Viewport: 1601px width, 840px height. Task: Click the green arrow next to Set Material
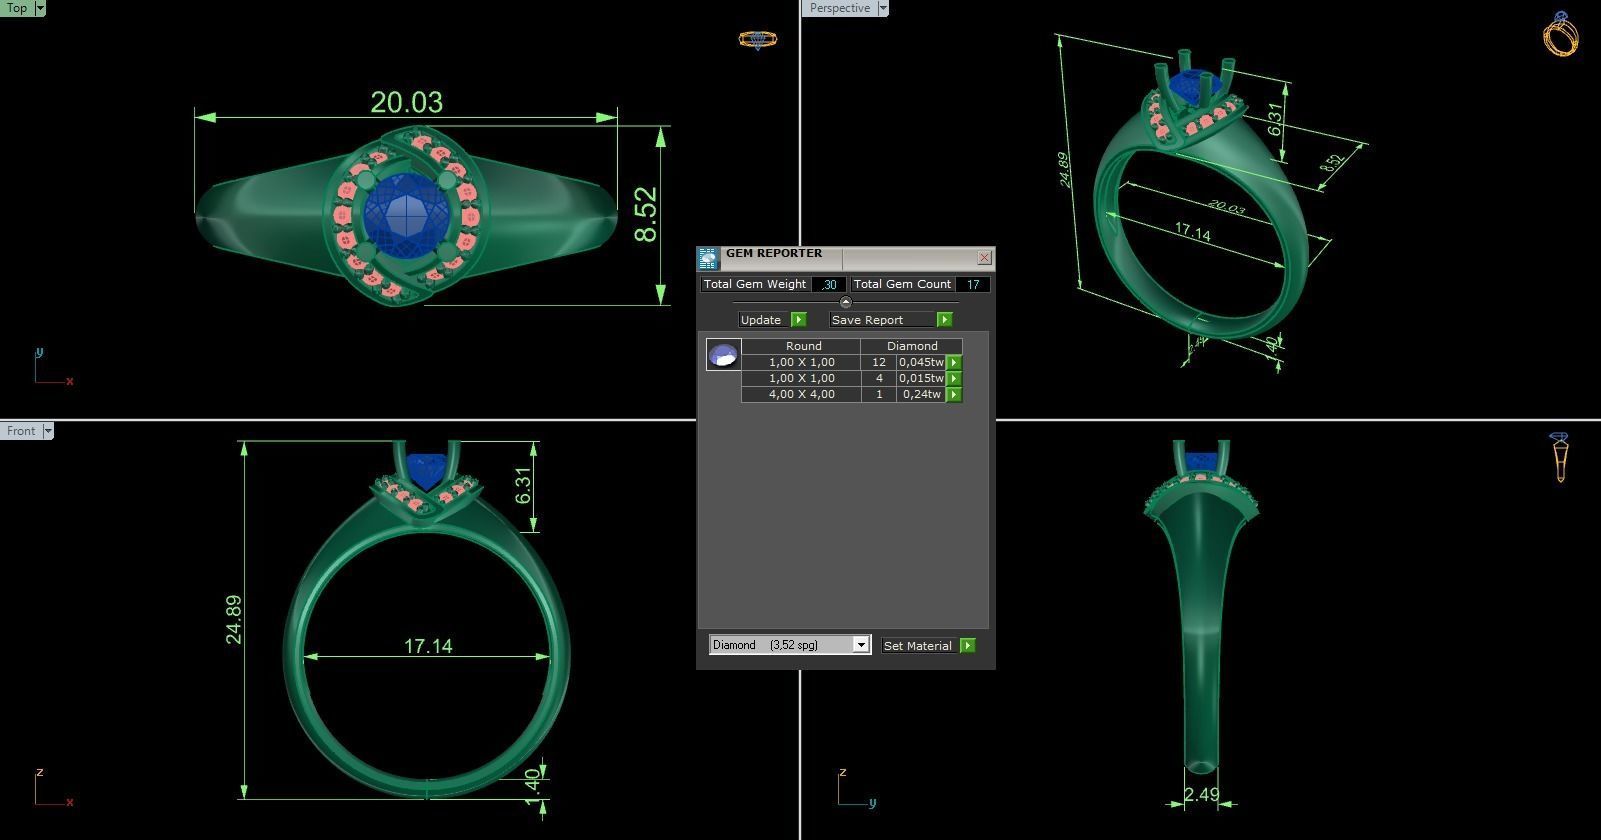coord(967,646)
